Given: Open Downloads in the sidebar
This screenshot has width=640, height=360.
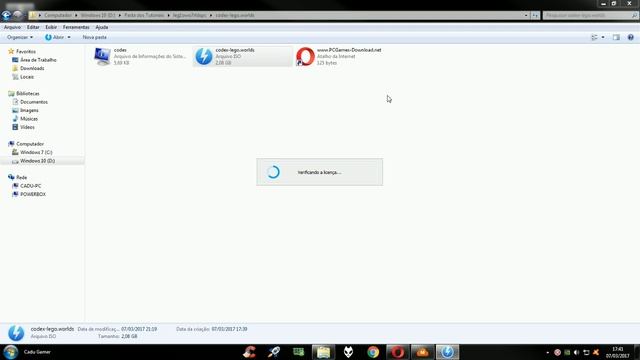Looking at the screenshot, I should click(32, 68).
